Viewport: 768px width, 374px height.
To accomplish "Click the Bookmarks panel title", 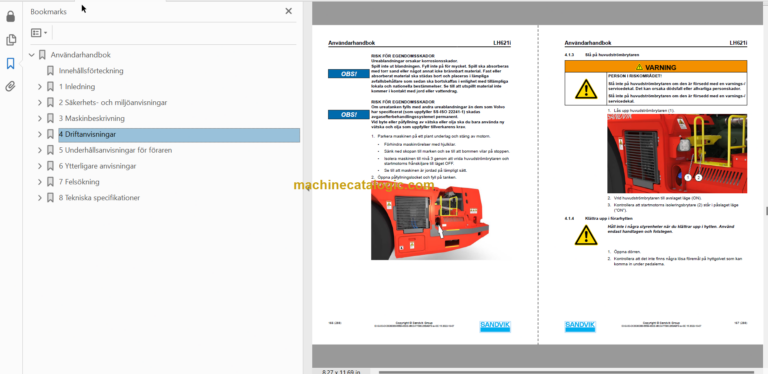I will pos(48,11).
